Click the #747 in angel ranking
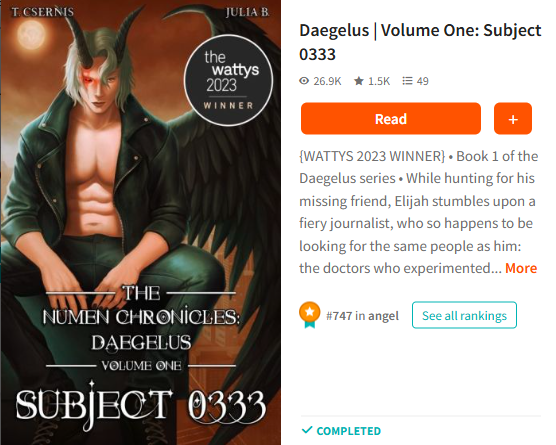The height and width of the screenshot is (445, 556). point(362,316)
